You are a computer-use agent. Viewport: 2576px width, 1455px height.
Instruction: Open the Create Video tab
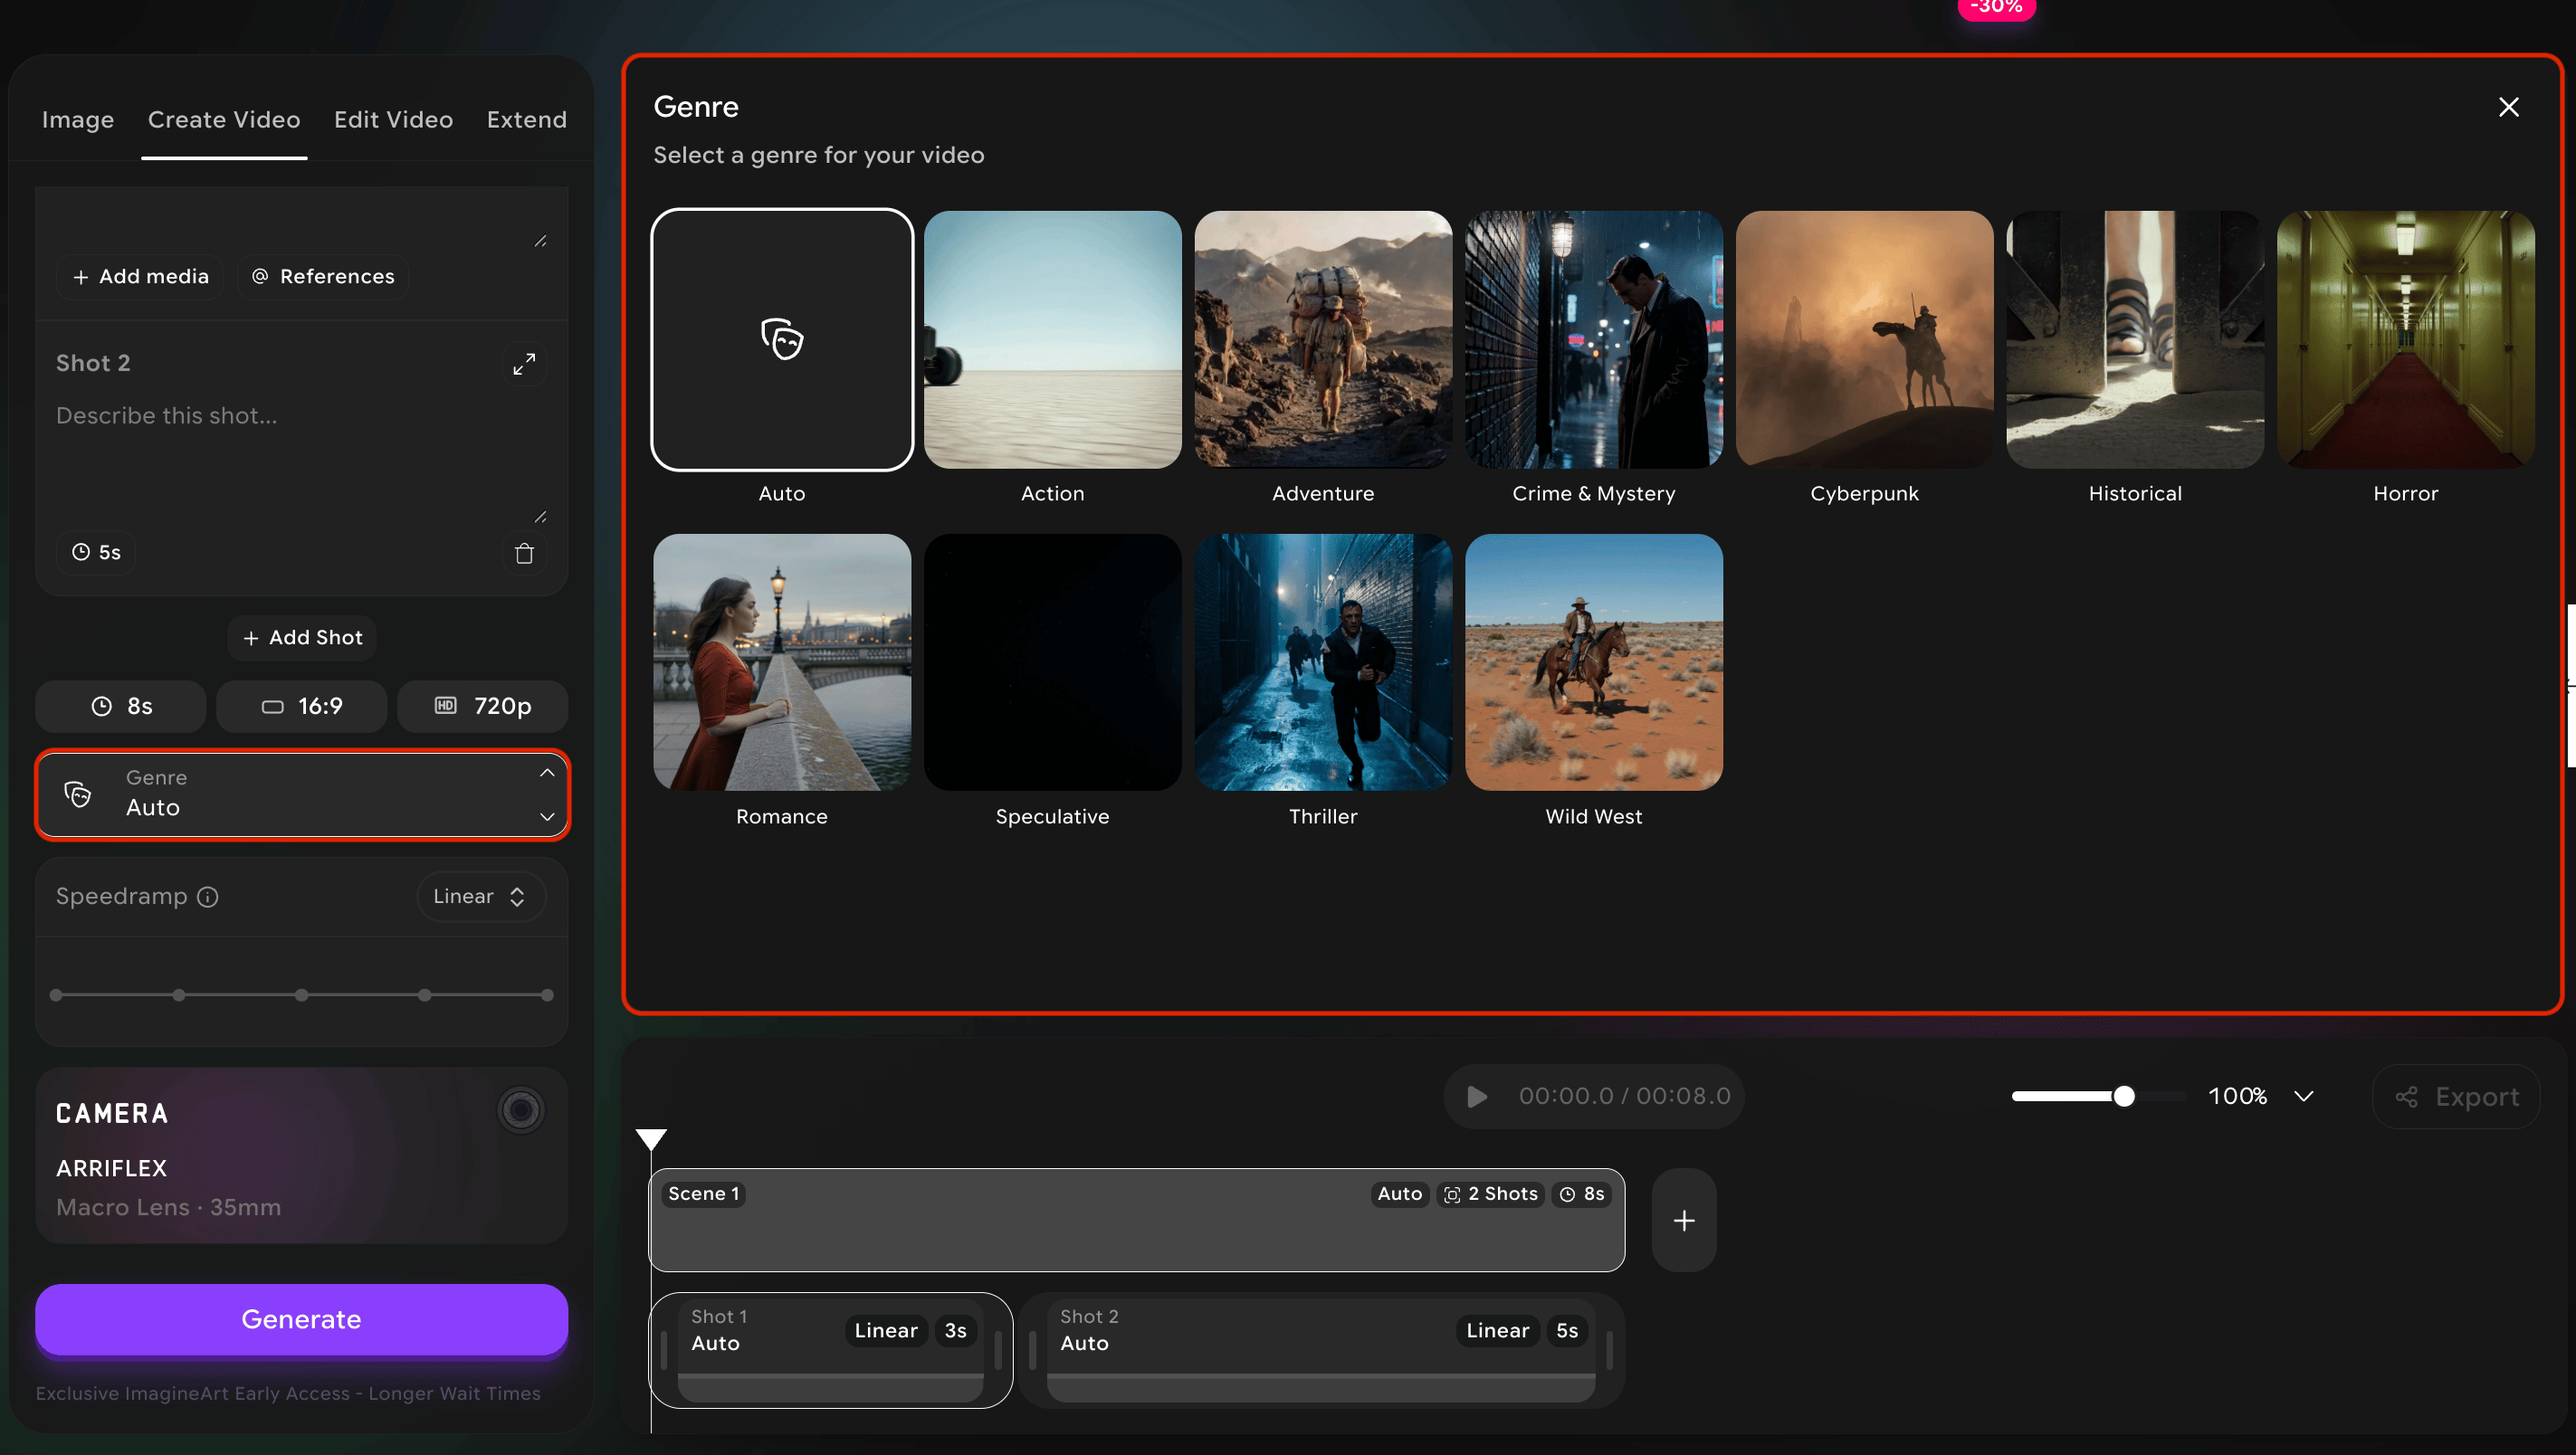(x=224, y=120)
